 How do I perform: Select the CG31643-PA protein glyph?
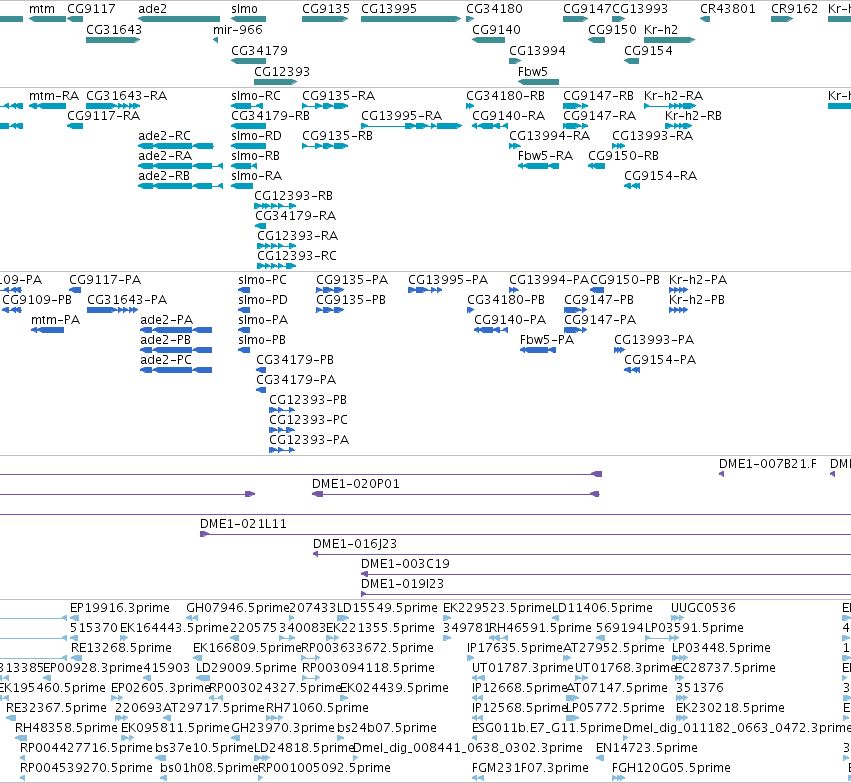(x=112, y=310)
